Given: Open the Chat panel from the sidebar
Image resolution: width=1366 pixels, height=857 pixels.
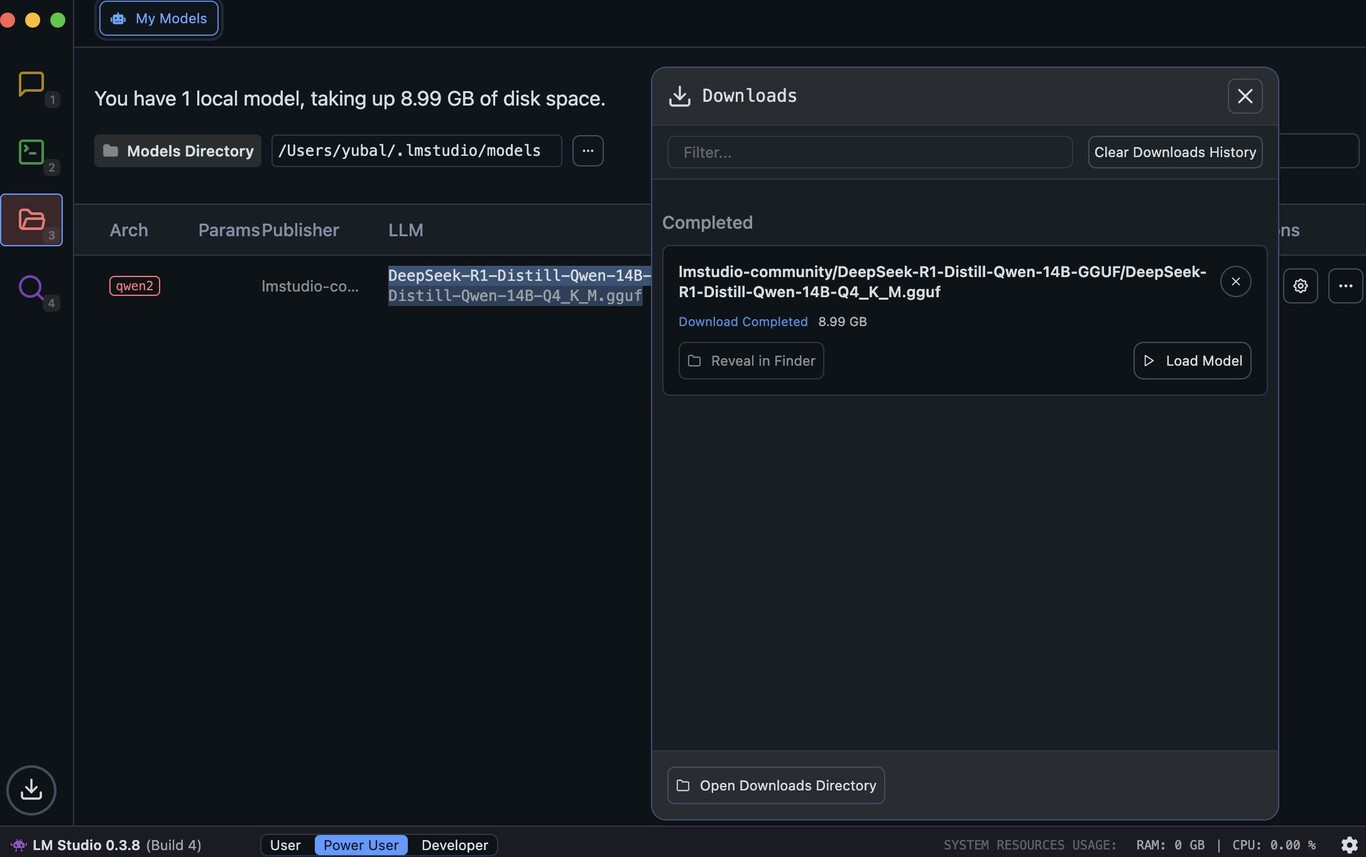Looking at the screenshot, I should click(x=29, y=85).
